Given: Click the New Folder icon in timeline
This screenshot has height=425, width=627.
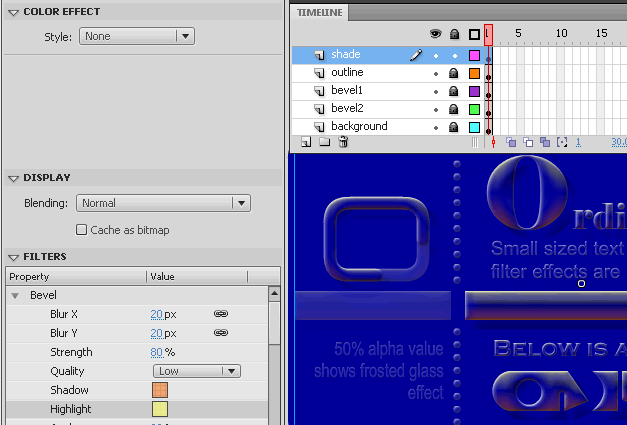Looking at the screenshot, I should click(324, 143).
